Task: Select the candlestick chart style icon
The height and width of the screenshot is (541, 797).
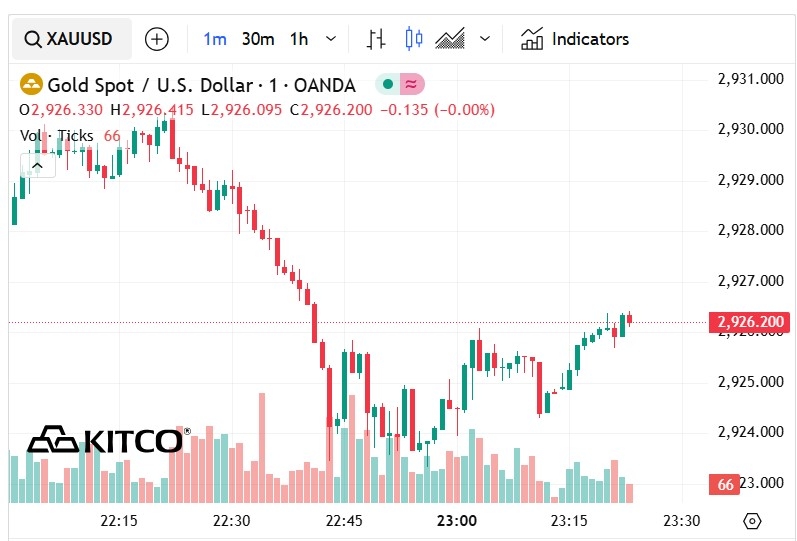Action: (x=414, y=39)
